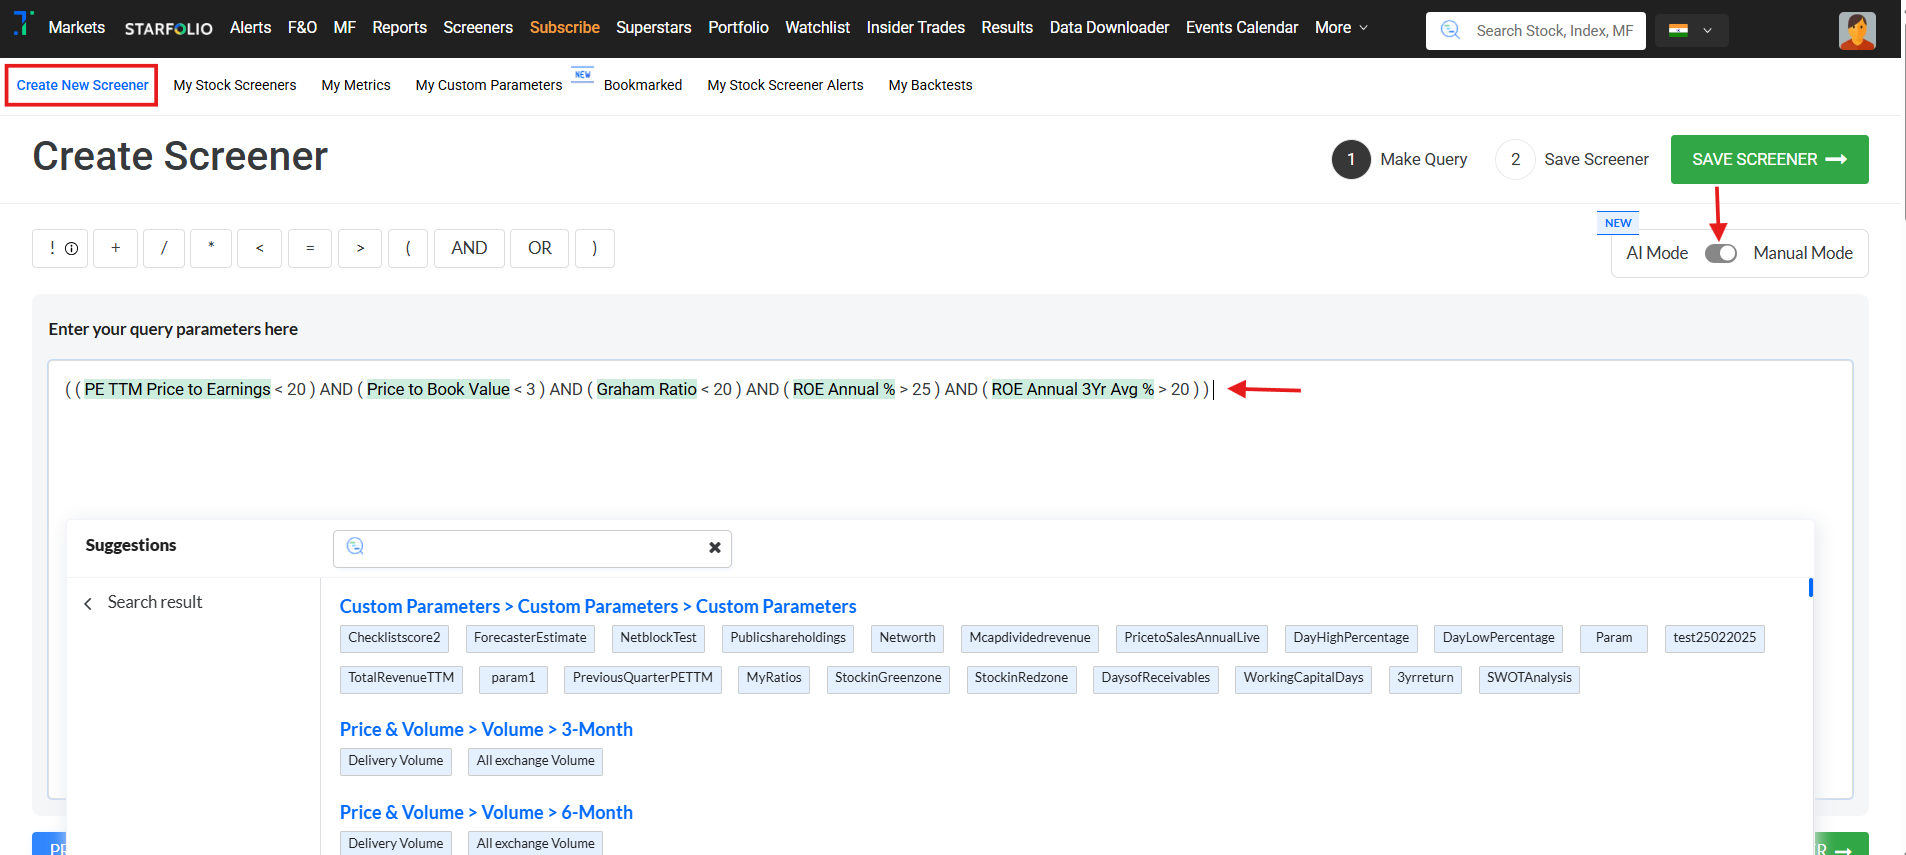Add Delivery Volume under 3-Month
Image resolution: width=1906 pixels, height=855 pixels.
pos(396,761)
